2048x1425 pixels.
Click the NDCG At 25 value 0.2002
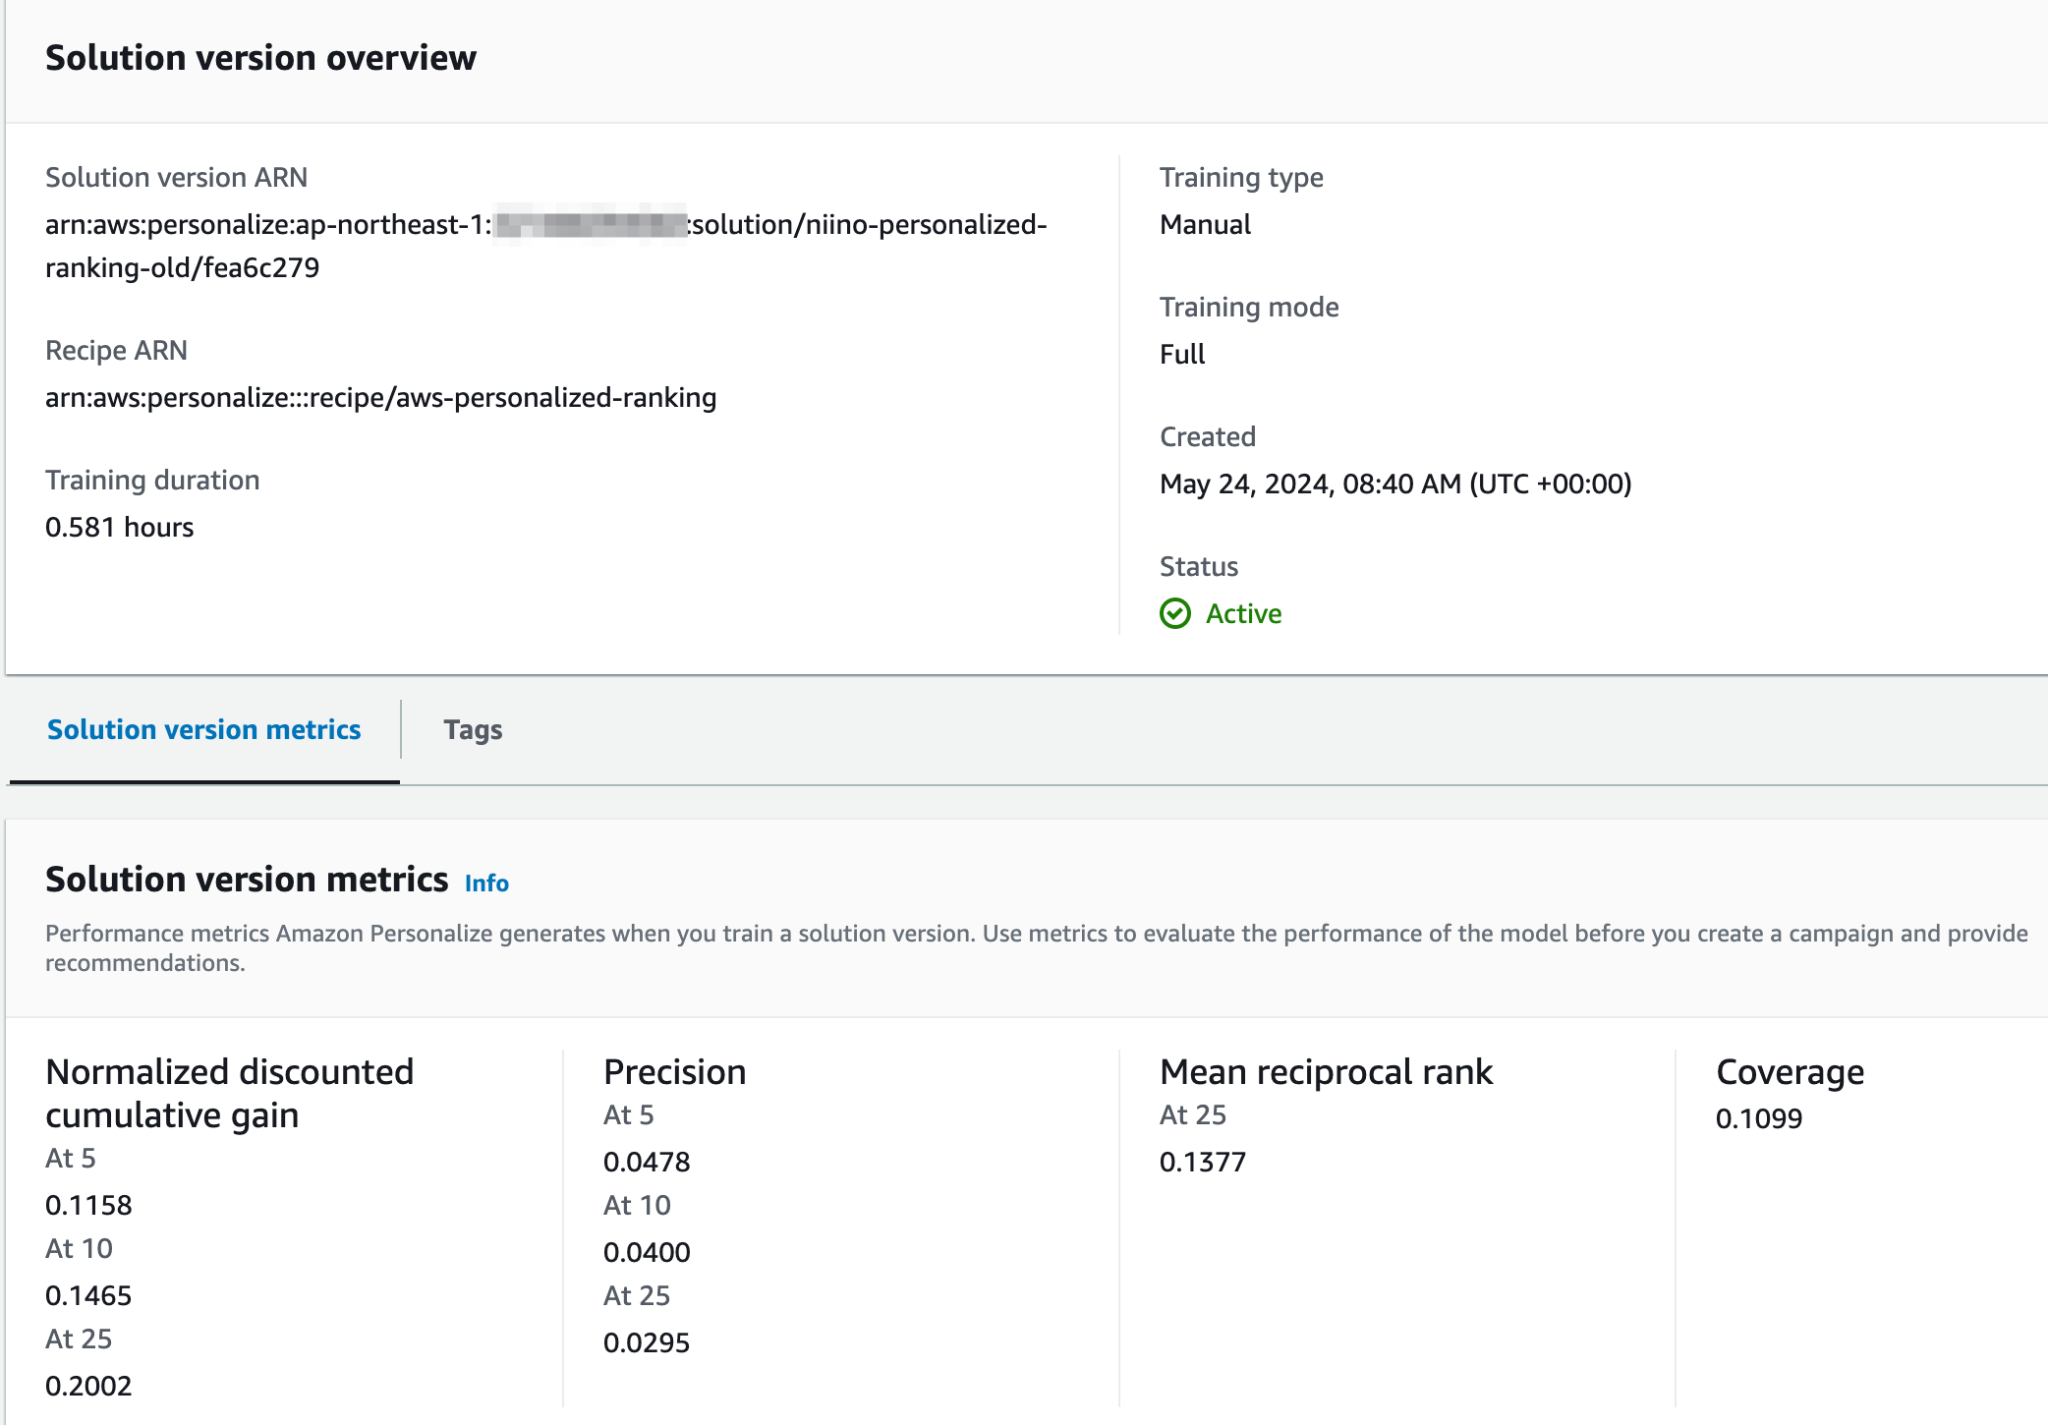(x=88, y=1386)
